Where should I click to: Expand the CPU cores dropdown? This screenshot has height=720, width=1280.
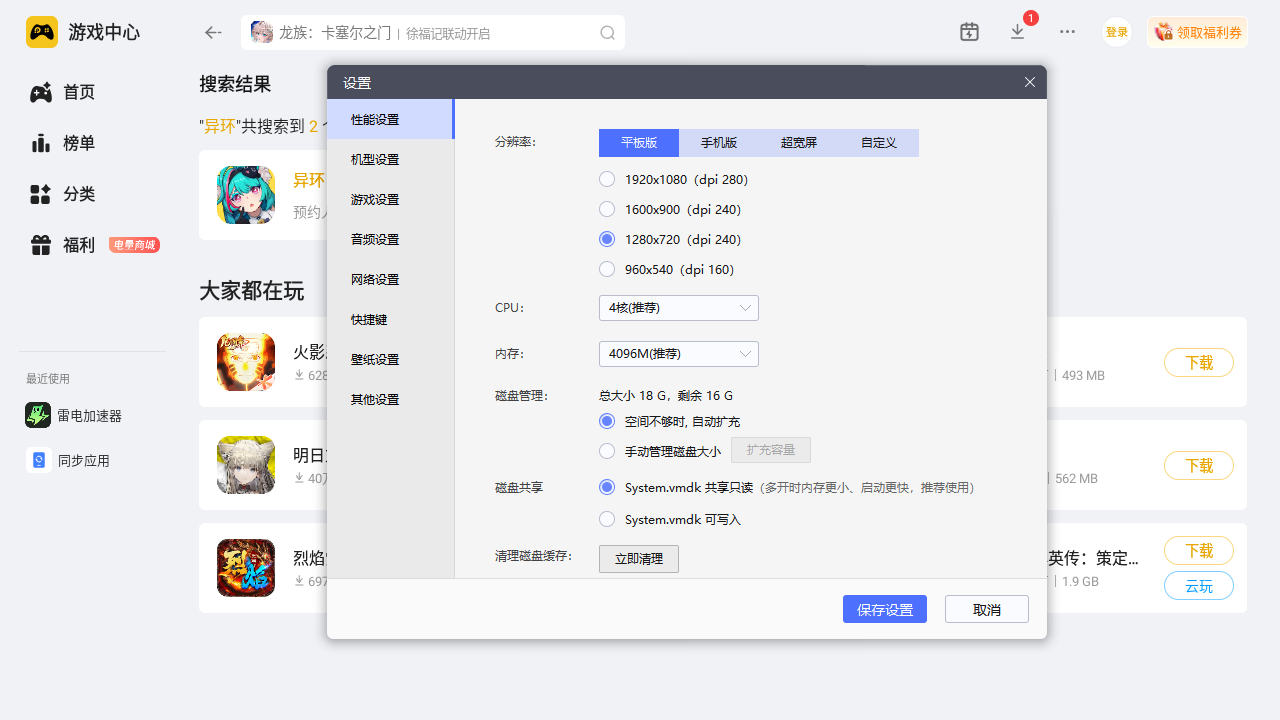678,308
